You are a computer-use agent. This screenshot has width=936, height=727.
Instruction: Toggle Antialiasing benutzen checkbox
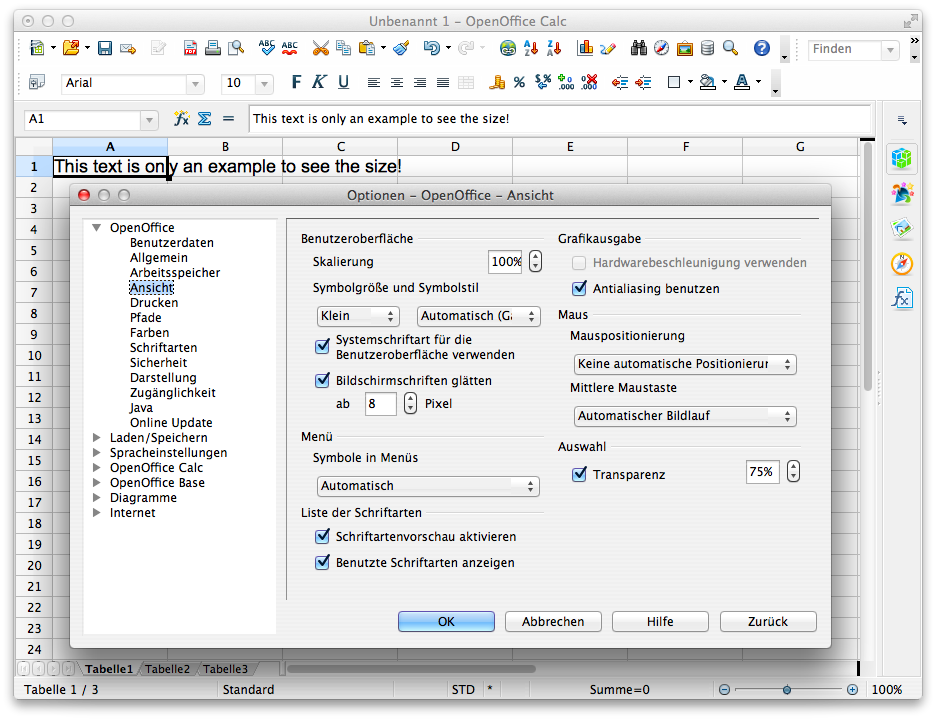(x=579, y=289)
